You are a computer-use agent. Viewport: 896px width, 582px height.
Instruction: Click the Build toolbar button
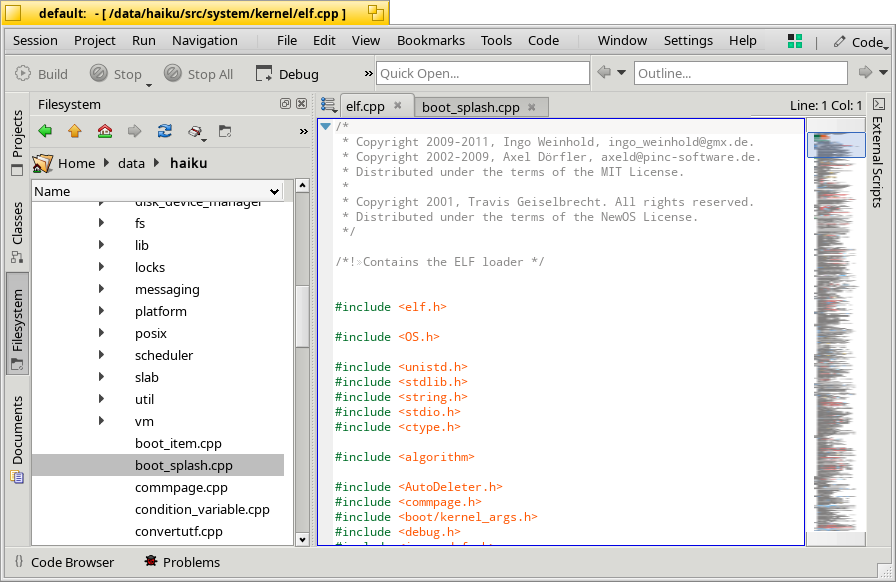(x=41, y=74)
